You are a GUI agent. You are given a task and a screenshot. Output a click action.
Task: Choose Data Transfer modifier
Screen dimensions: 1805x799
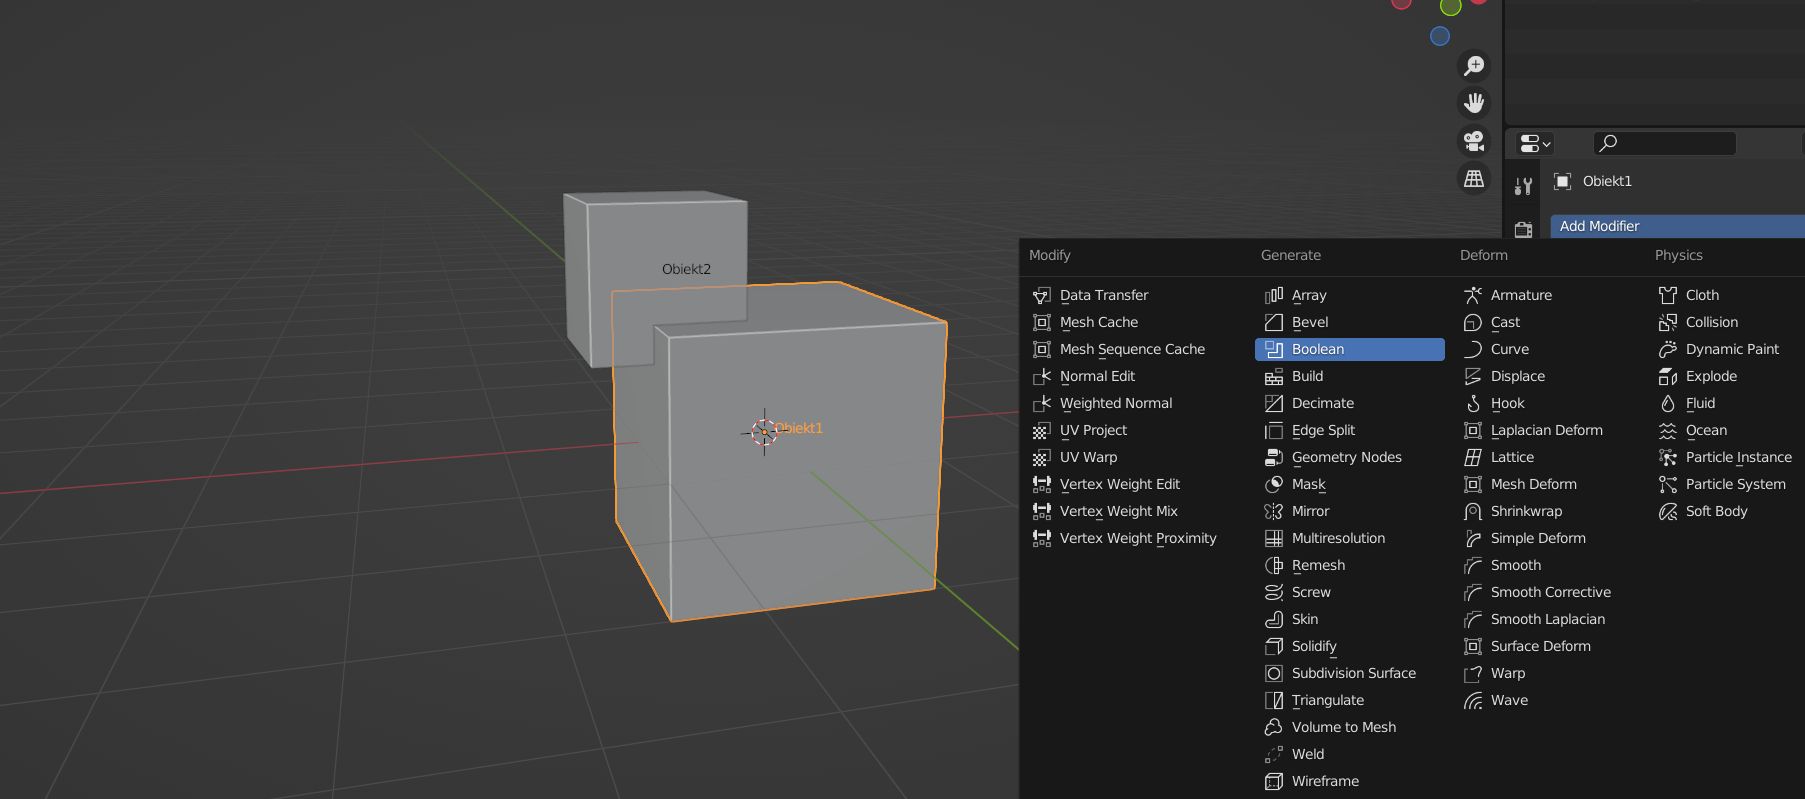coord(1103,295)
